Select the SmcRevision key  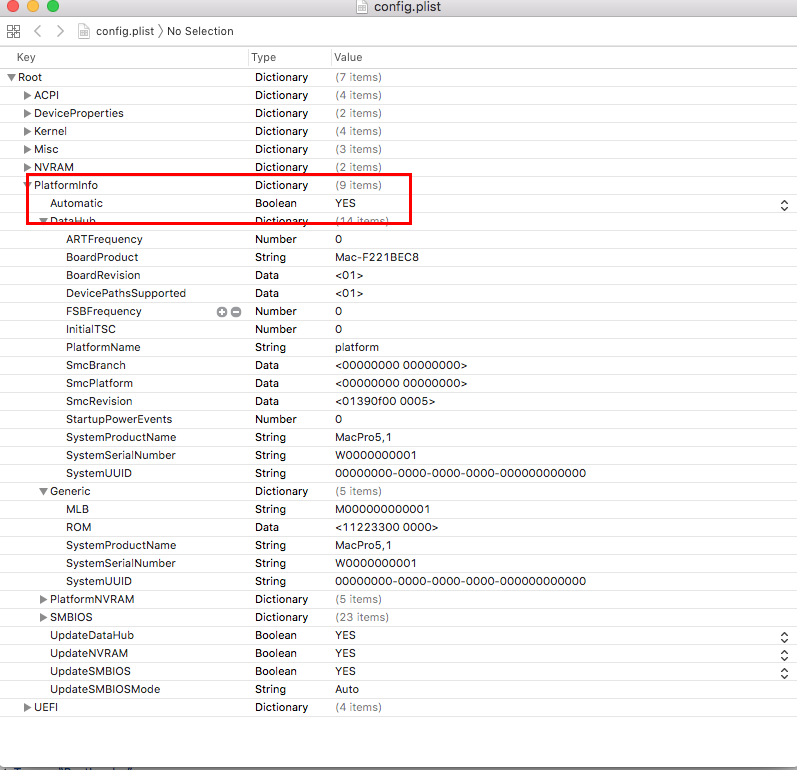coord(99,402)
